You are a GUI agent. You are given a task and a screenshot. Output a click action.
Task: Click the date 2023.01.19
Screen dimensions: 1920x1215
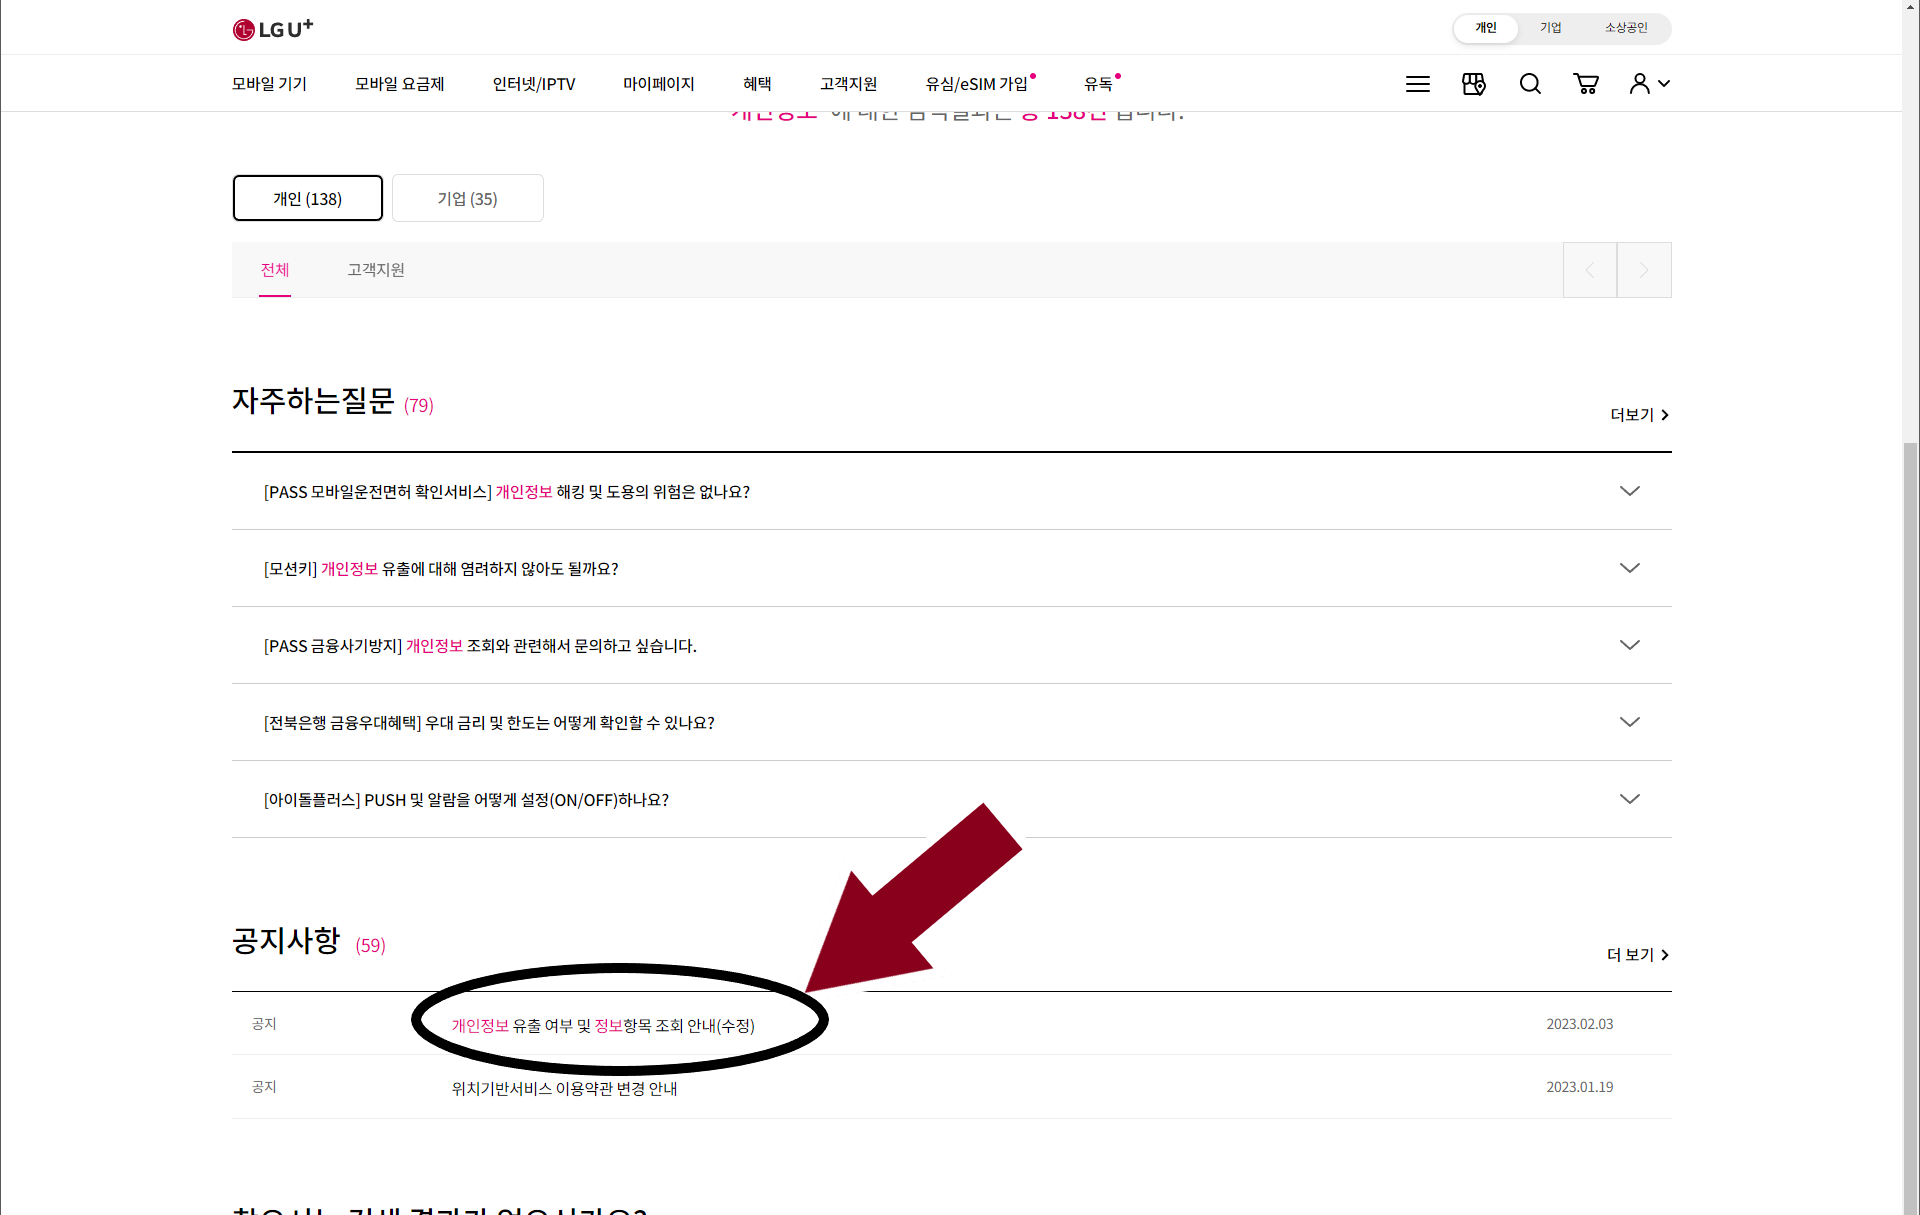coord(1580,1087)
